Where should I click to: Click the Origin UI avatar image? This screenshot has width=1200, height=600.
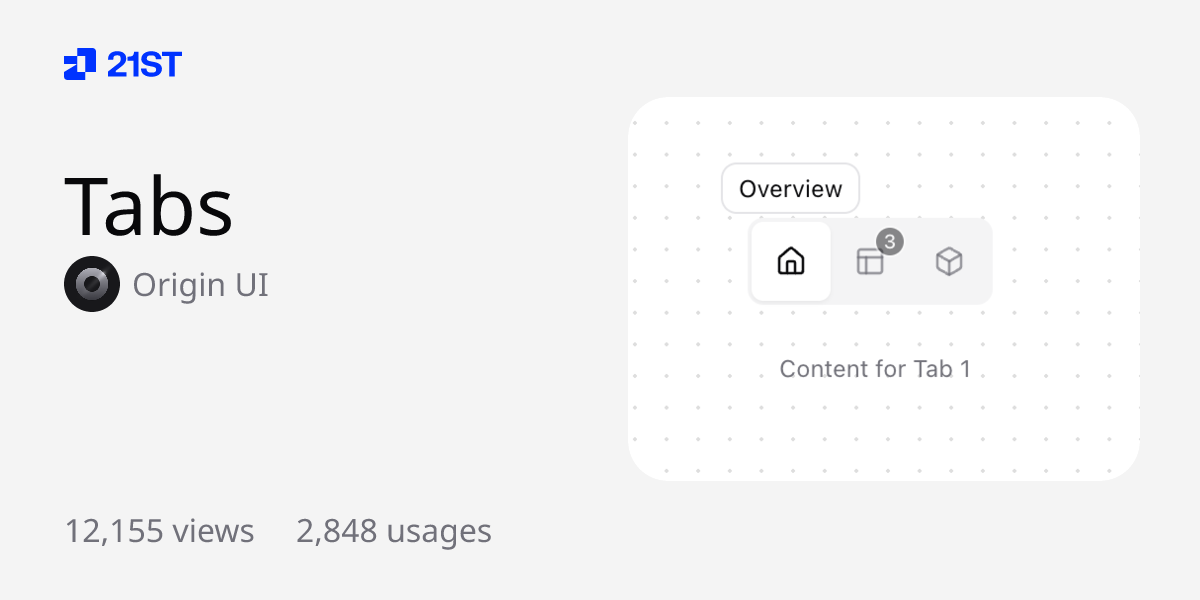point(92,284)
